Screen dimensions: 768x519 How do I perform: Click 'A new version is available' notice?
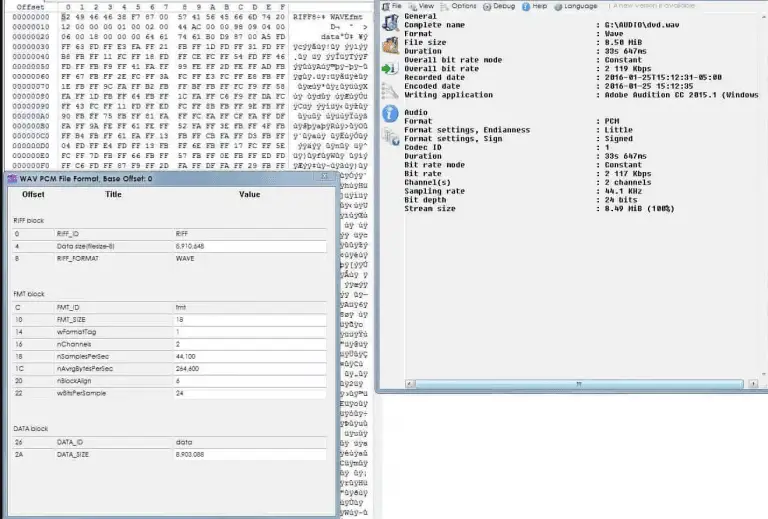(x=653, y=5)
